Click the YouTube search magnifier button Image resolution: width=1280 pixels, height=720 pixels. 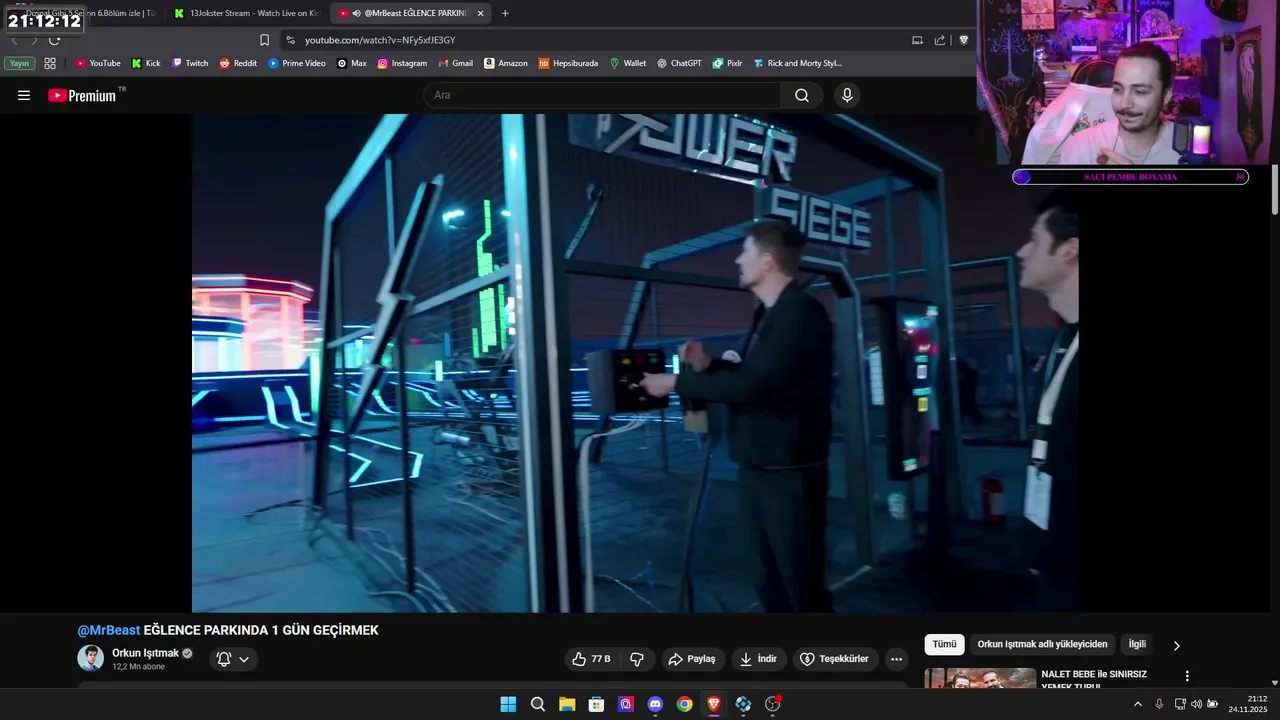[802, 95]
